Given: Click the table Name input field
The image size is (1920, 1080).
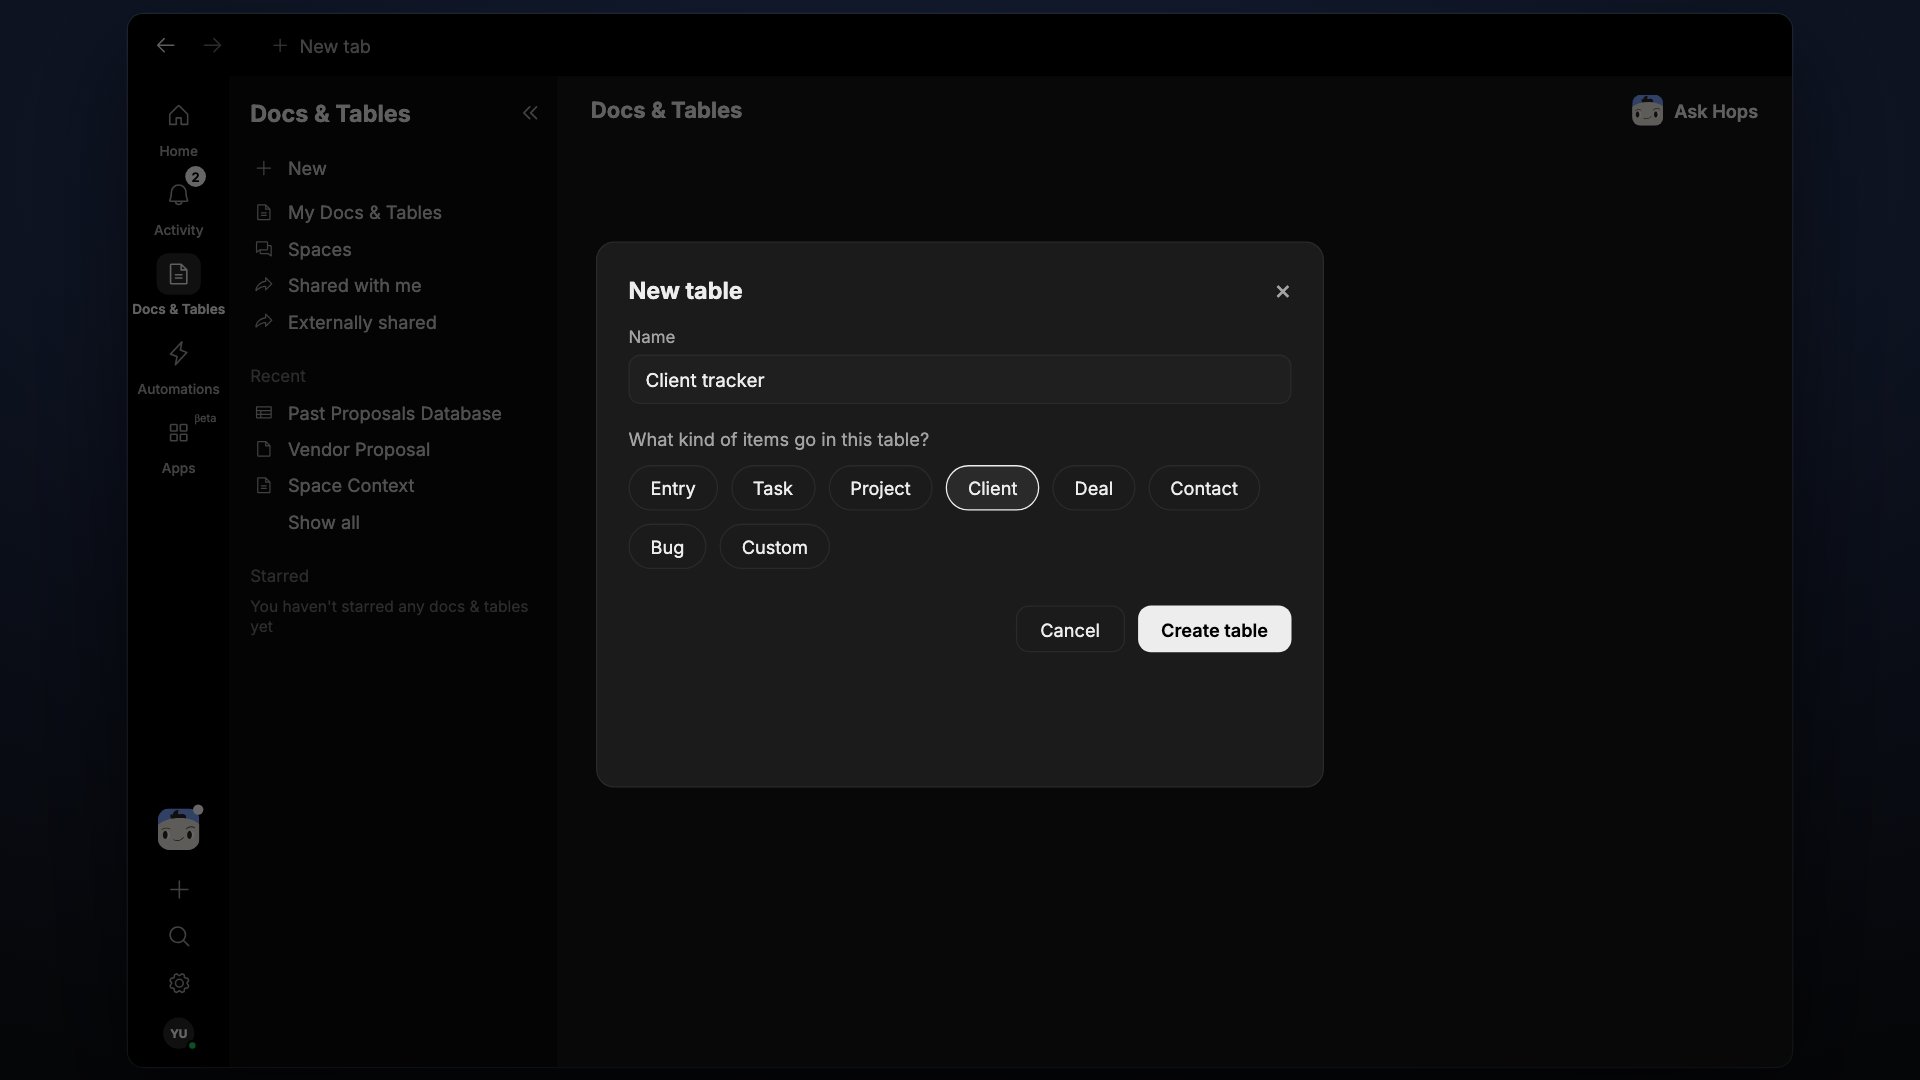Looking at the screenshot, I should pos(959,379).
